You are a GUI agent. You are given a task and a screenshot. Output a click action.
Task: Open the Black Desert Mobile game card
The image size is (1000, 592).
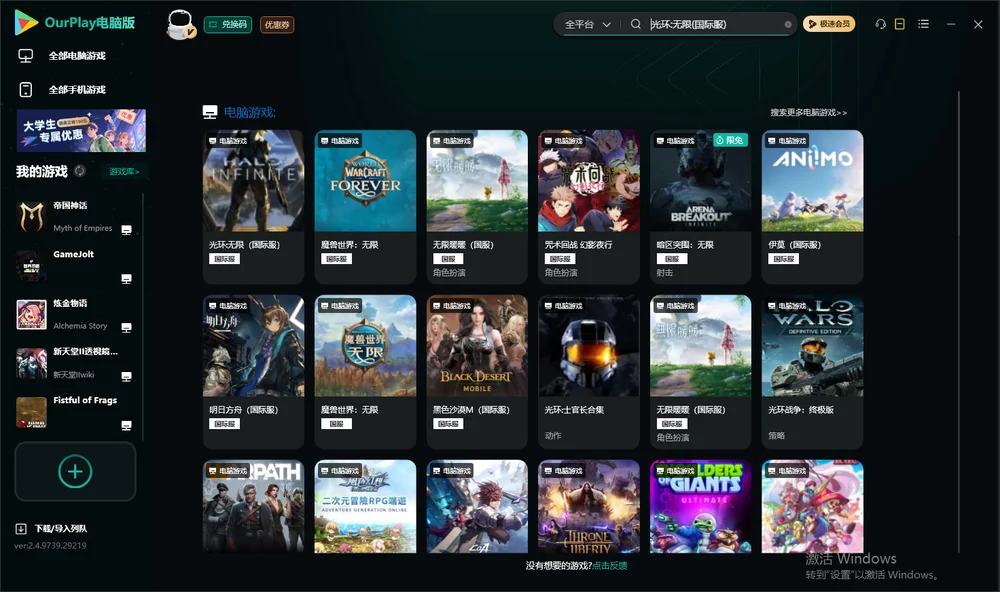477,372
